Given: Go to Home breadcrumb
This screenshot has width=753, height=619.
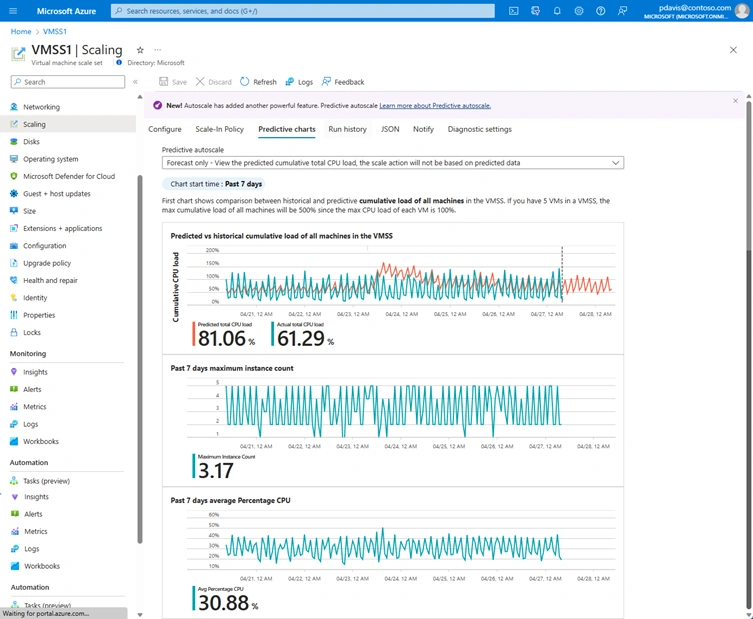Looking at the screenshot, I should [x=21, y=32].
